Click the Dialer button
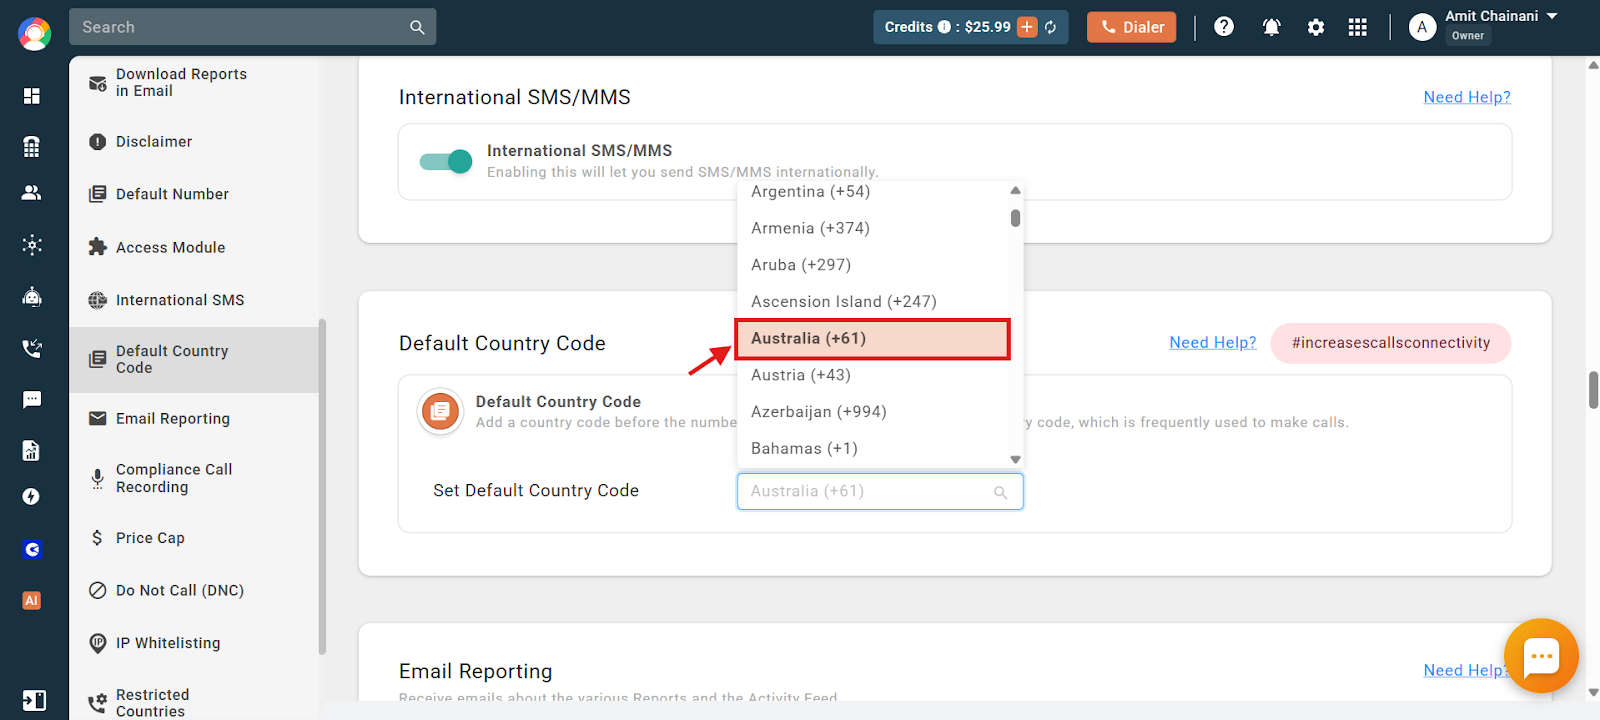Viewport: 1600px width, 720px height. [1131, 27]
